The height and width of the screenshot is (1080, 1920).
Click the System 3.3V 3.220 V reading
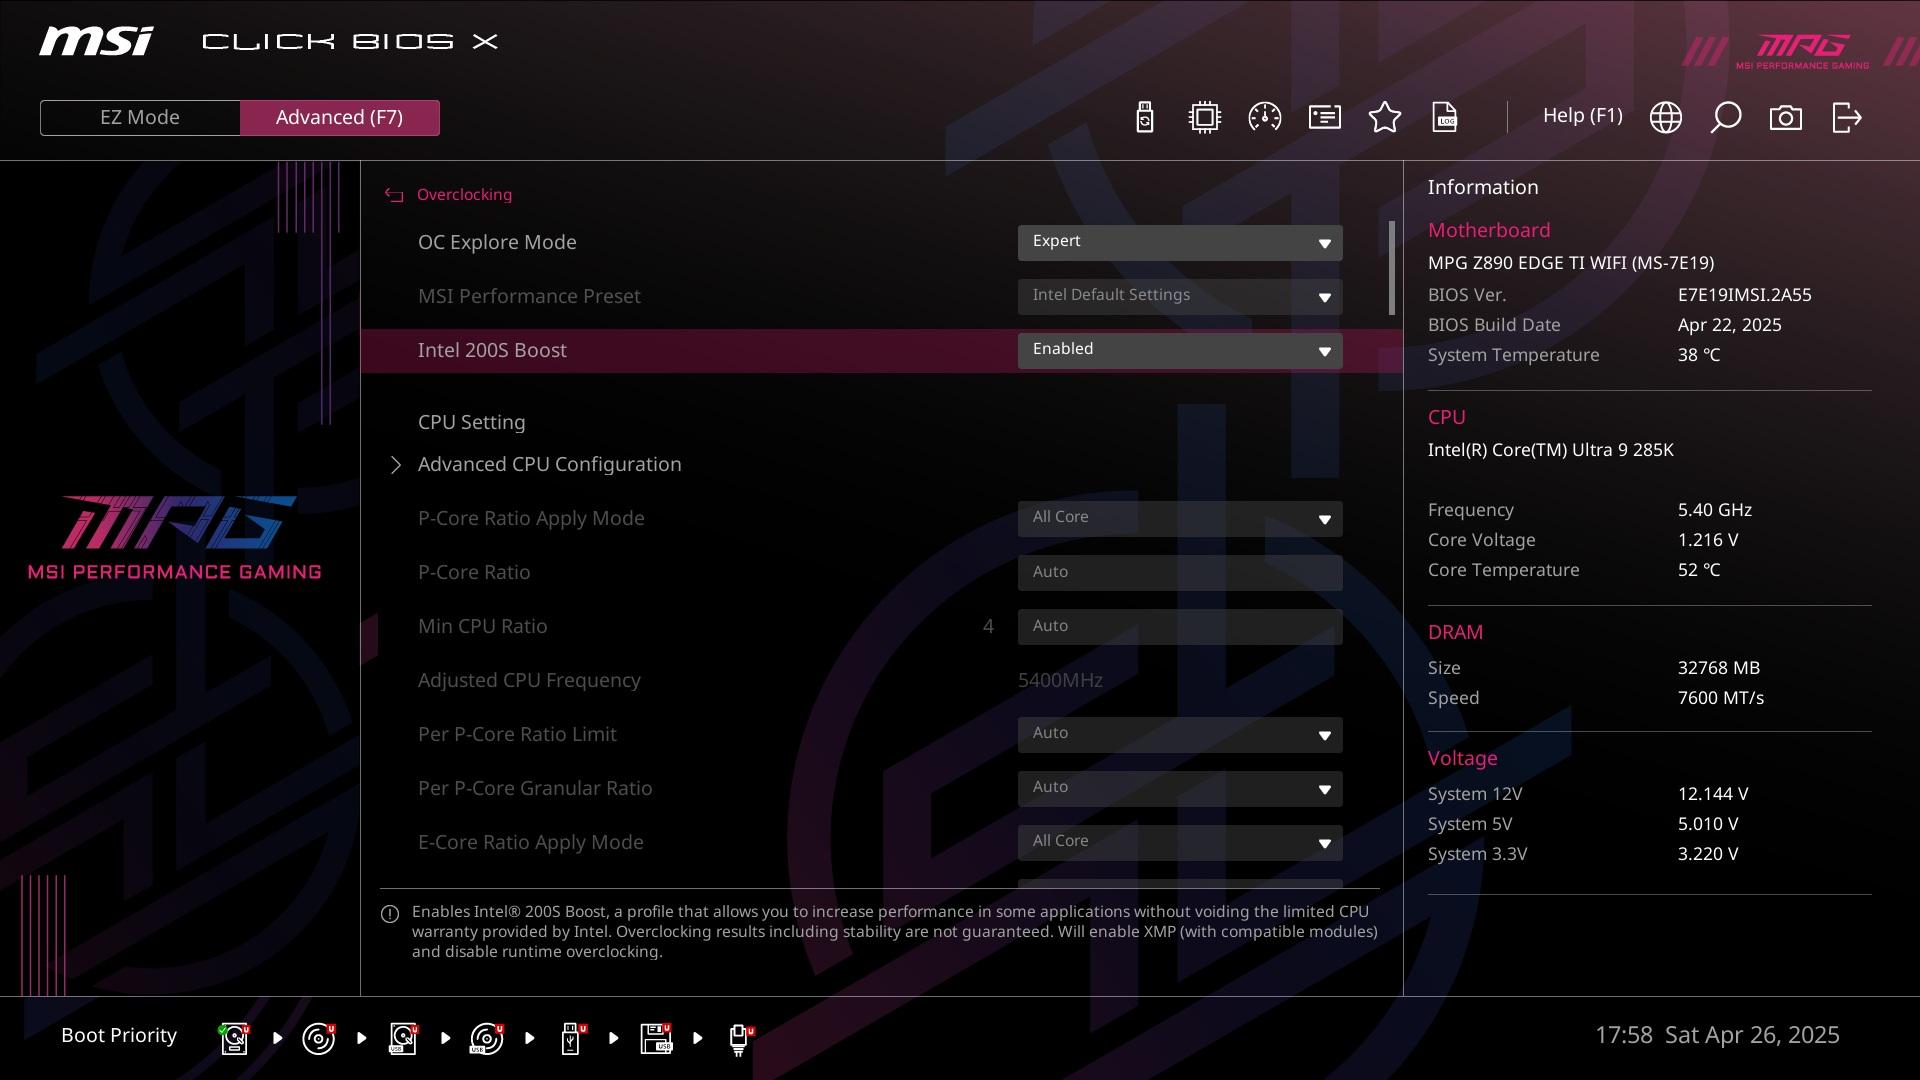[1708, 855]
